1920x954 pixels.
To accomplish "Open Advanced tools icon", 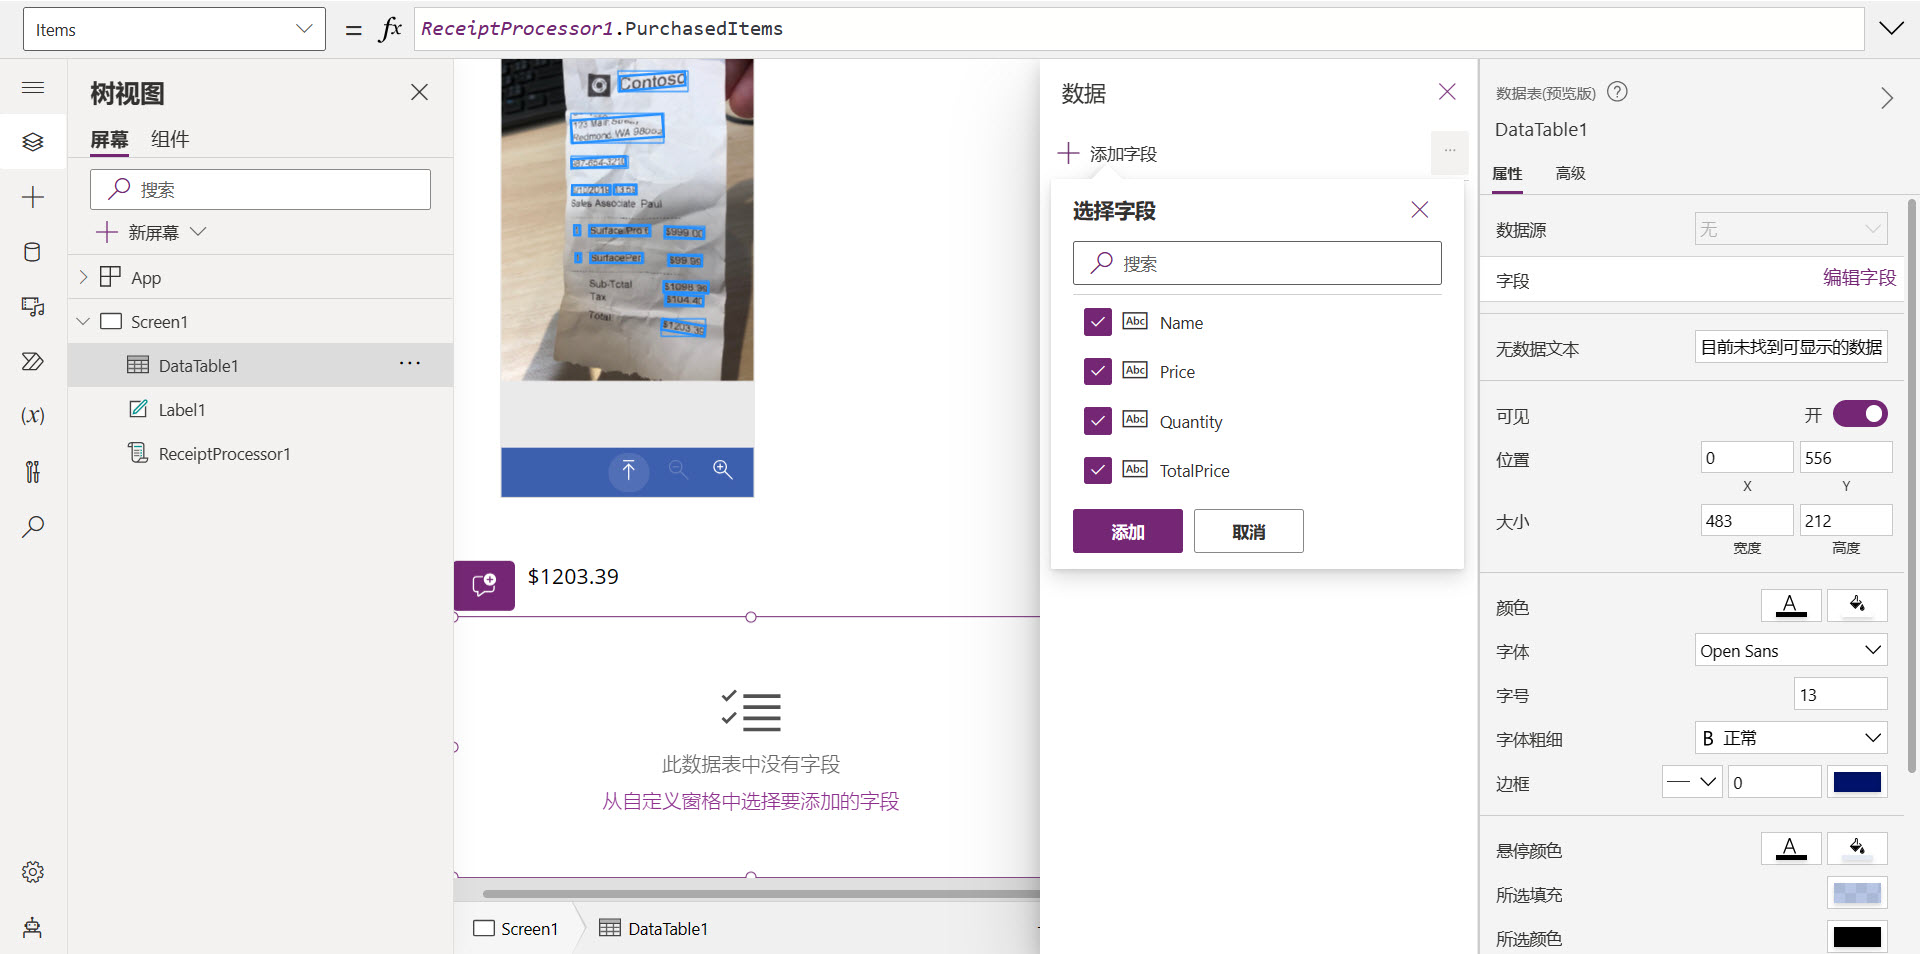I will [x=33, y=471].
